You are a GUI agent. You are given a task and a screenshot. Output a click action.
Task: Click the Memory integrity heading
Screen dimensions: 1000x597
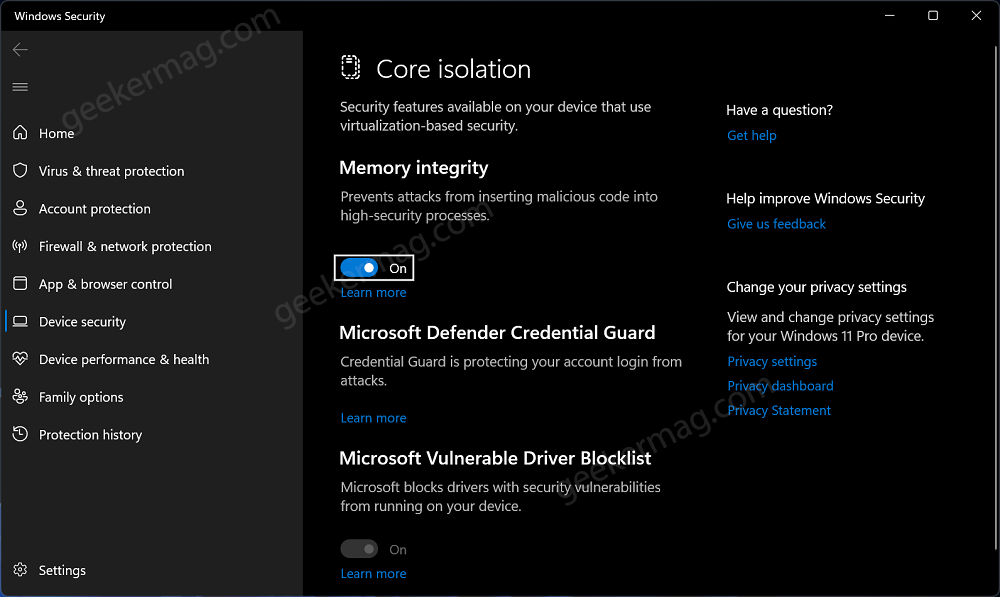click(x=413, y=167)
